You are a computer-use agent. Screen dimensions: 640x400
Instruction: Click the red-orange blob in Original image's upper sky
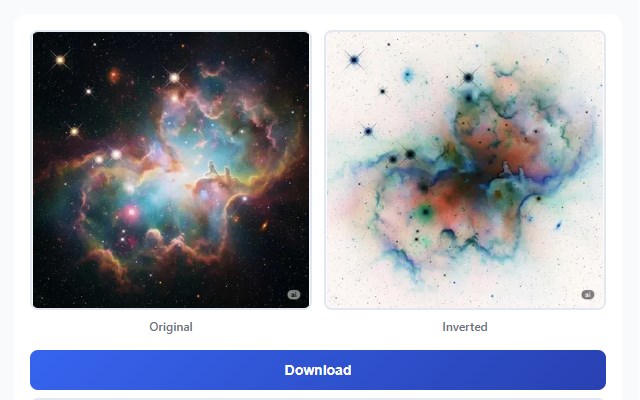pos(114,75)
